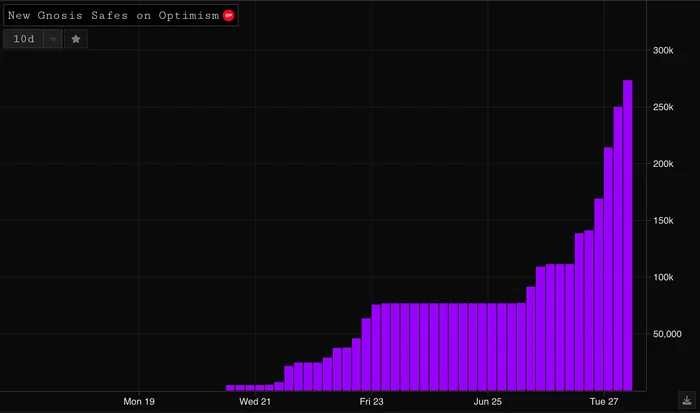Click the Wed 21 x-axis label

[x=255, y=401]
